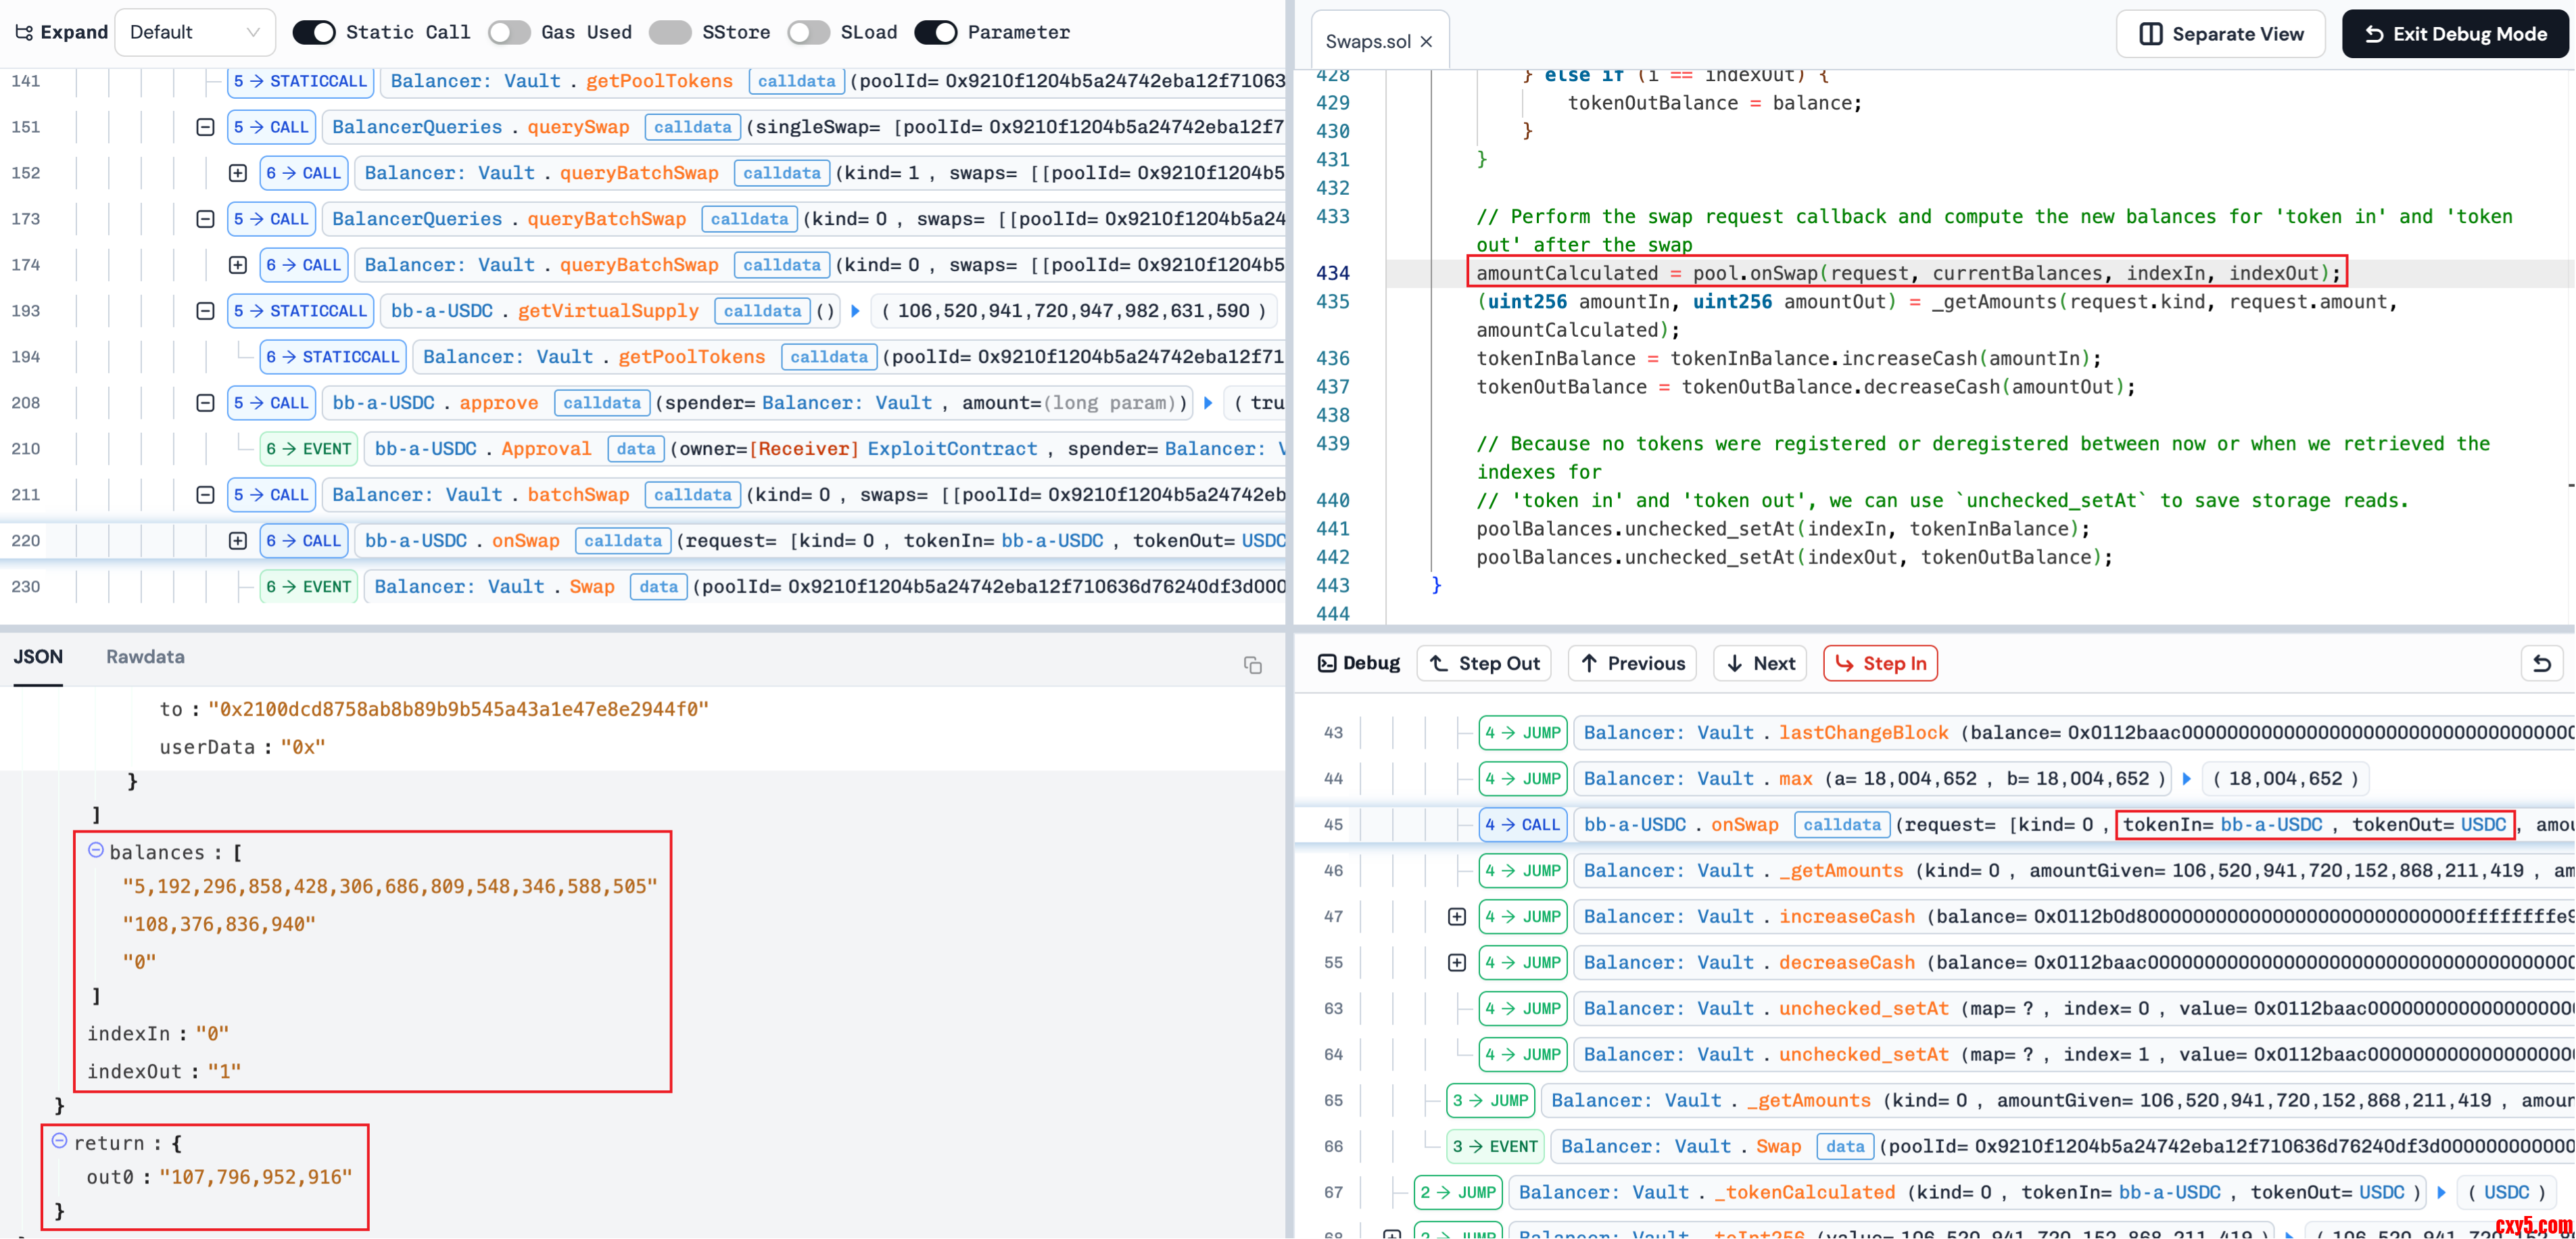Screen dimensions: 2576x1239
Task: Click the undo arrow icon in debug bar
Action: 2541,663
